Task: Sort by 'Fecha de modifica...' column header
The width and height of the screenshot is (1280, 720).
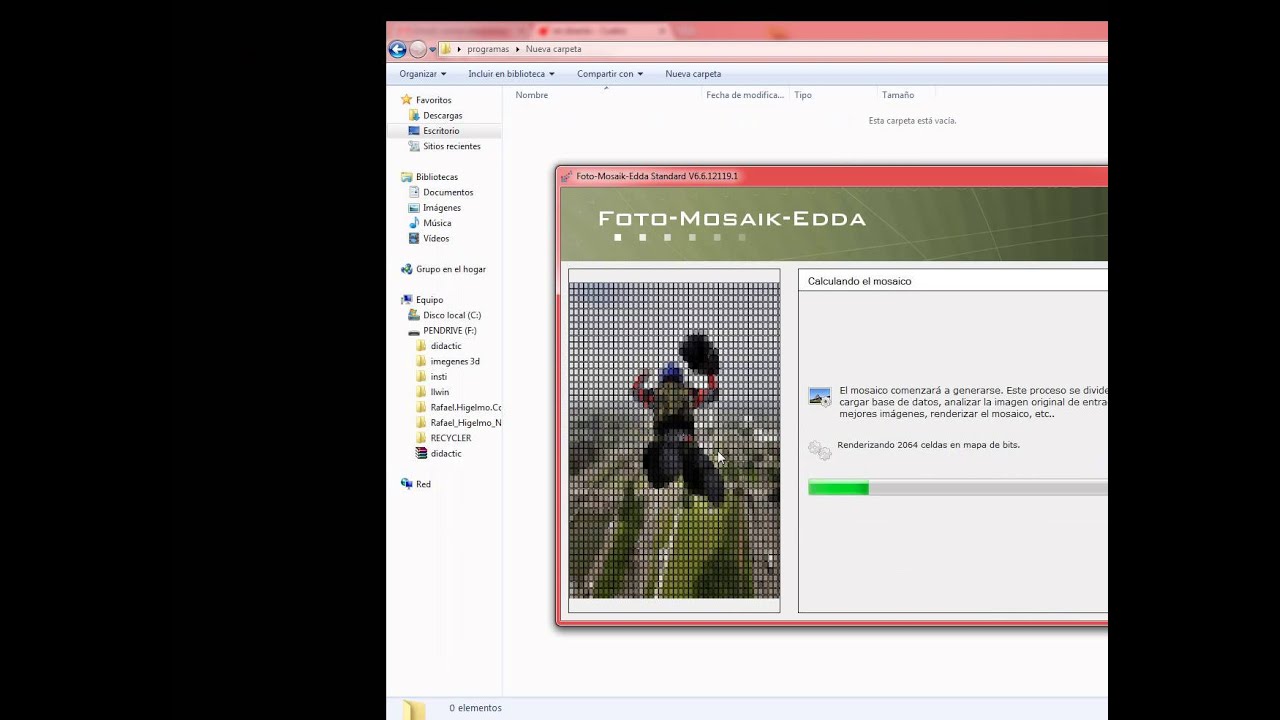Action: coord(745,95)
